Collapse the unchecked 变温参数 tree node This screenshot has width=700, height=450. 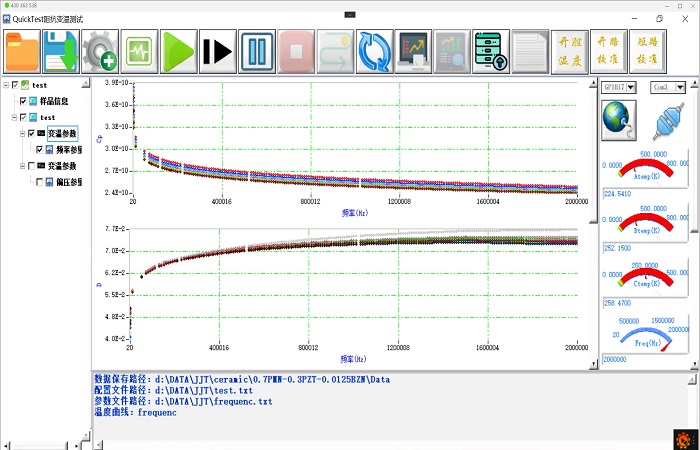pyautogui.click(x=23, y=166)
